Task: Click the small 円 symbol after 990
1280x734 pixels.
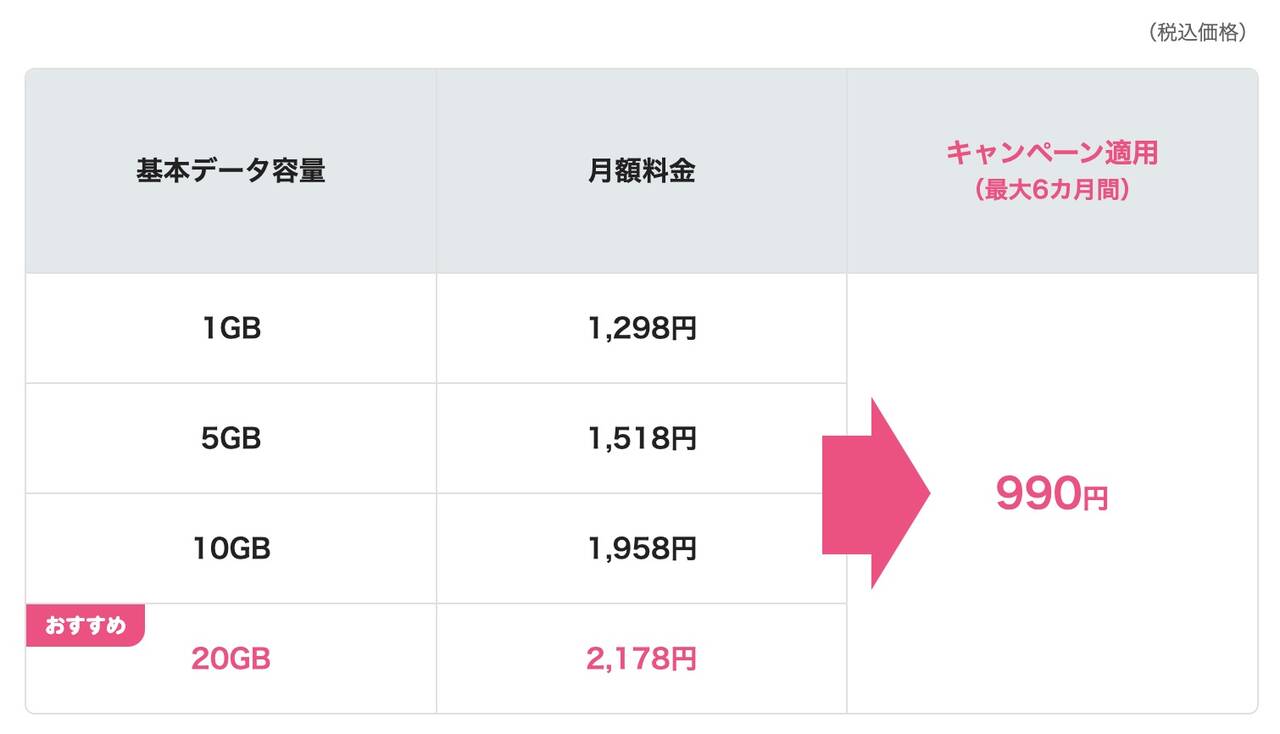Action: 1096,498
